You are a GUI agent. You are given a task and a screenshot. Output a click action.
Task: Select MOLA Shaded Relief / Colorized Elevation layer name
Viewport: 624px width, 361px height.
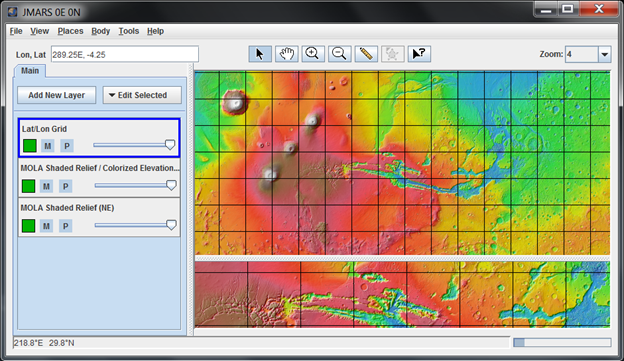pos(99,168)
